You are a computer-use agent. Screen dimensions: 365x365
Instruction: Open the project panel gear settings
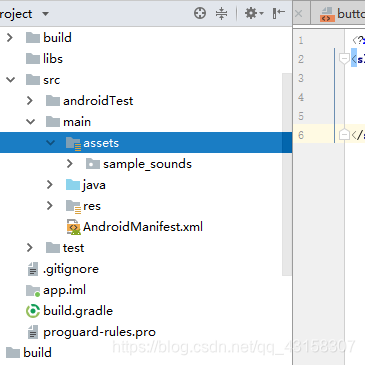point(254,13)
